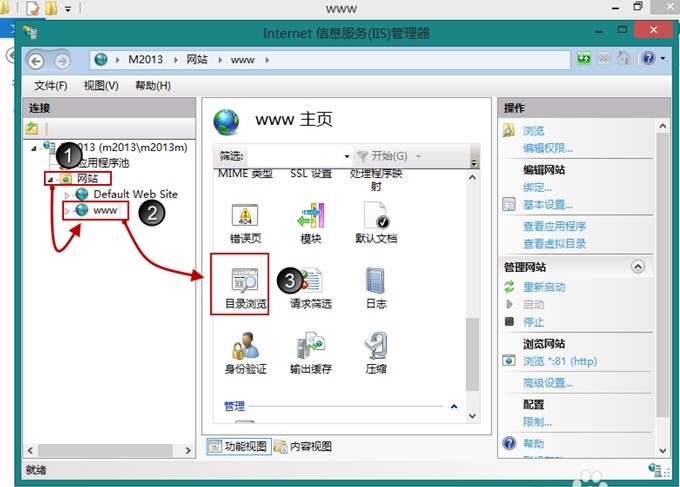Collapse the 管理网站 section chevron
Image resolution: width=680 pixels, height=487 pixels.
(x=638, y=266)
